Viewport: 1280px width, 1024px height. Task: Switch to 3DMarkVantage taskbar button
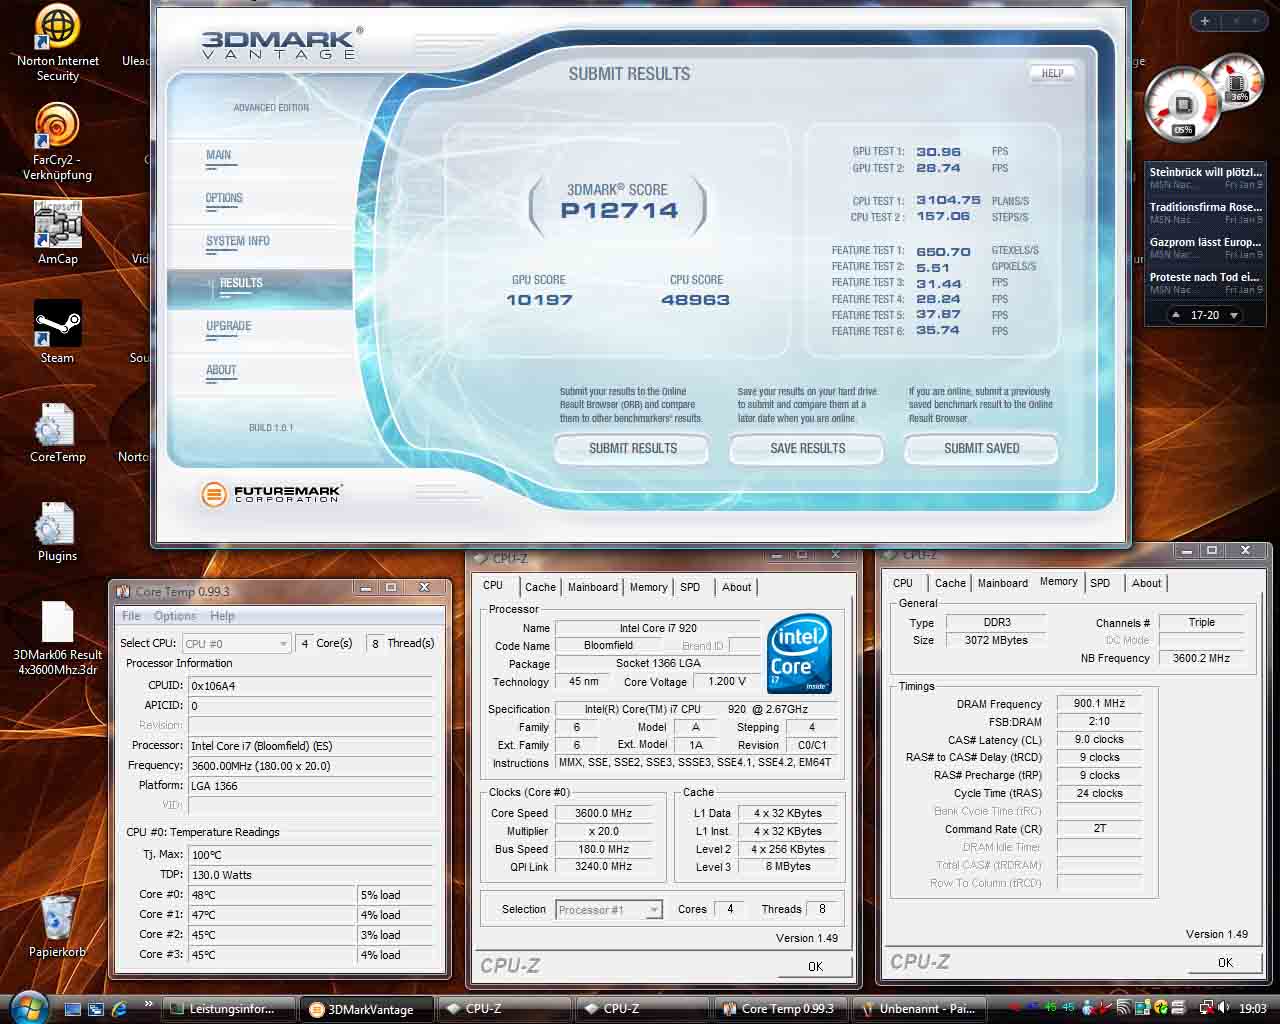[x=368, y=1009]
